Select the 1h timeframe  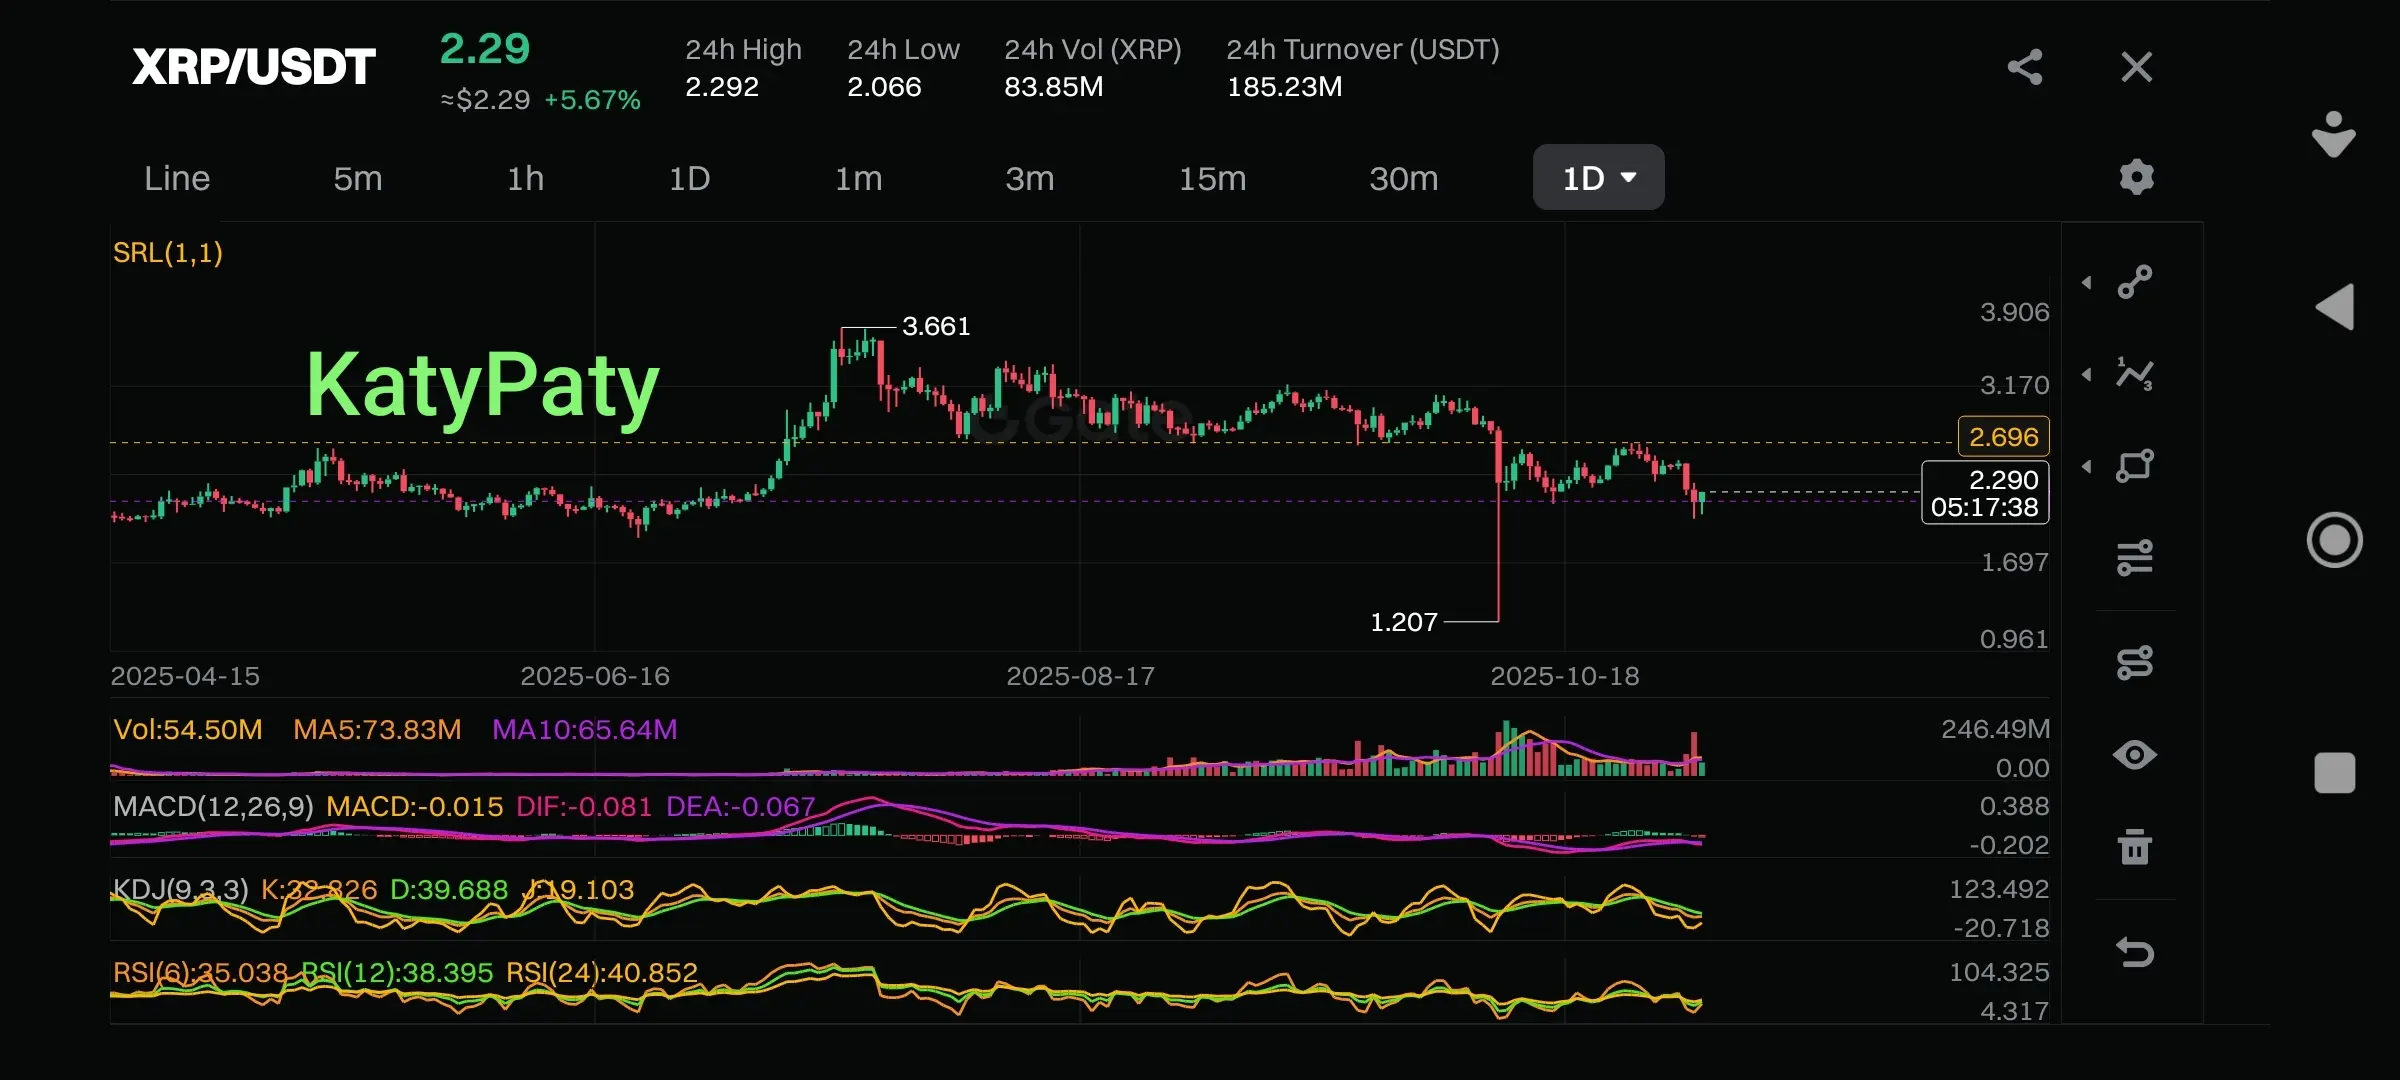point(525,178)
